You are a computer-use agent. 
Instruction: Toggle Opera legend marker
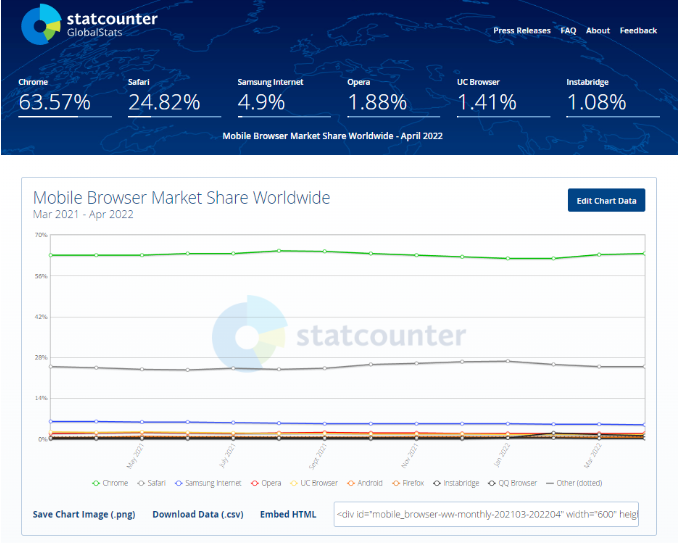coord(266,483)
